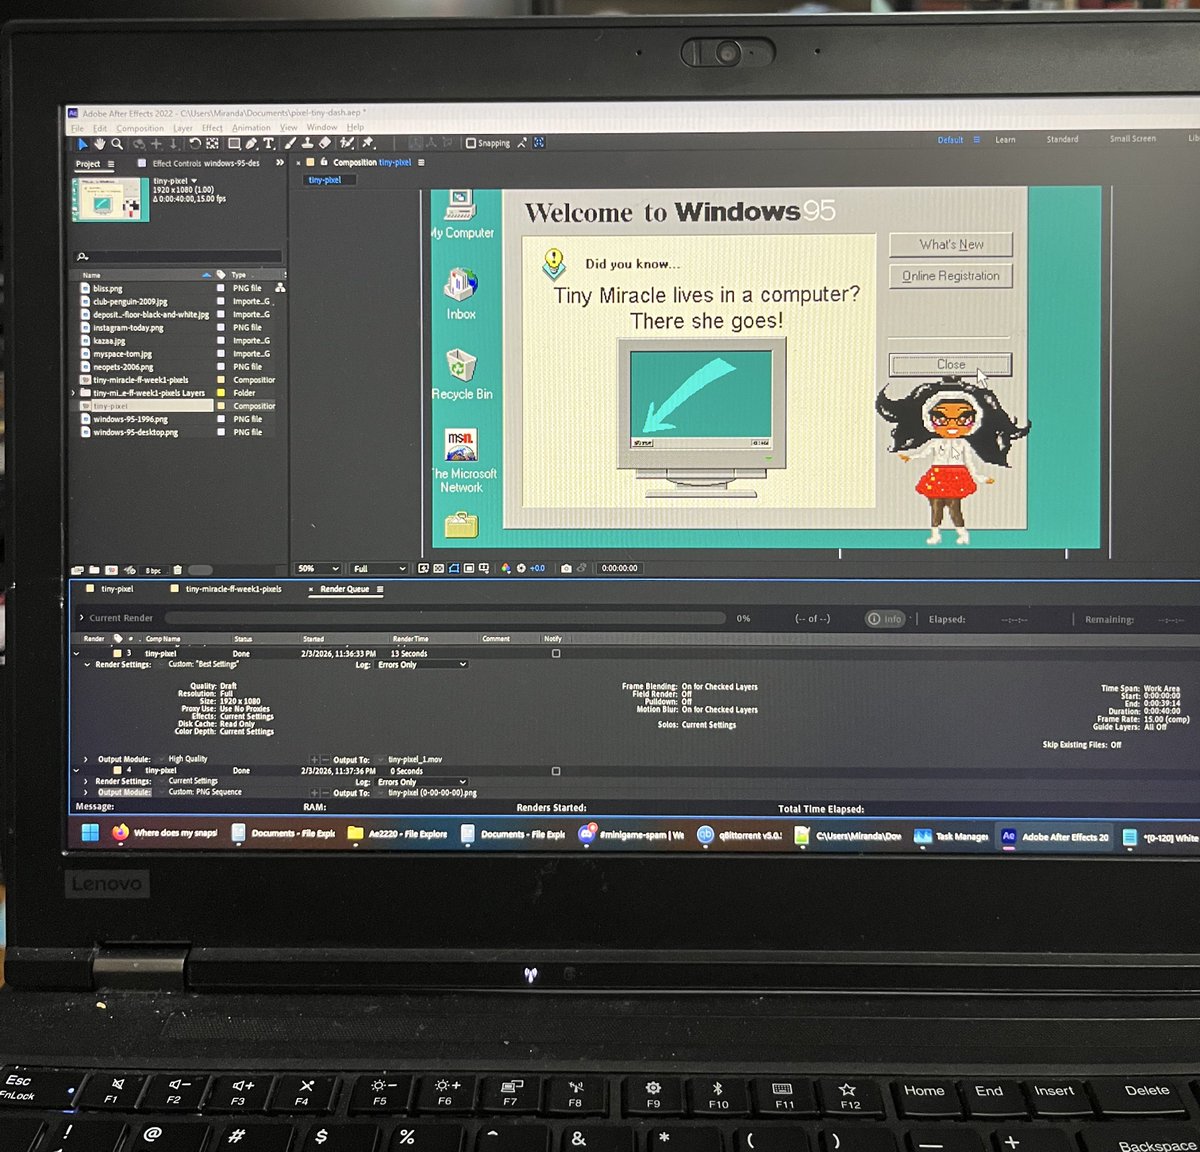Open the Layer menu
1200x1152 pixels.
[183, 128]
